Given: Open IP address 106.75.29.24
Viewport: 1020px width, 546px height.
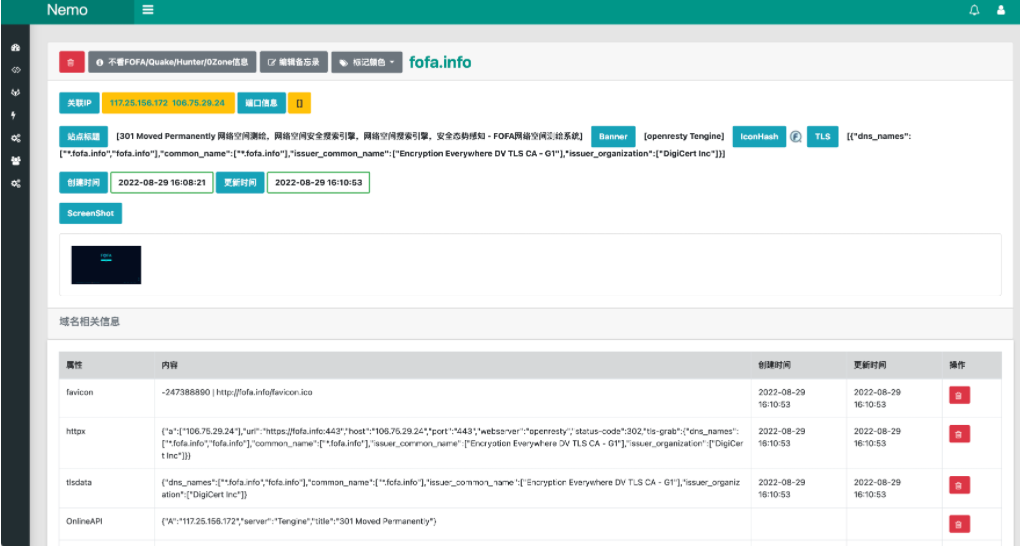Looking at the screenshot, I should point(198,103).
